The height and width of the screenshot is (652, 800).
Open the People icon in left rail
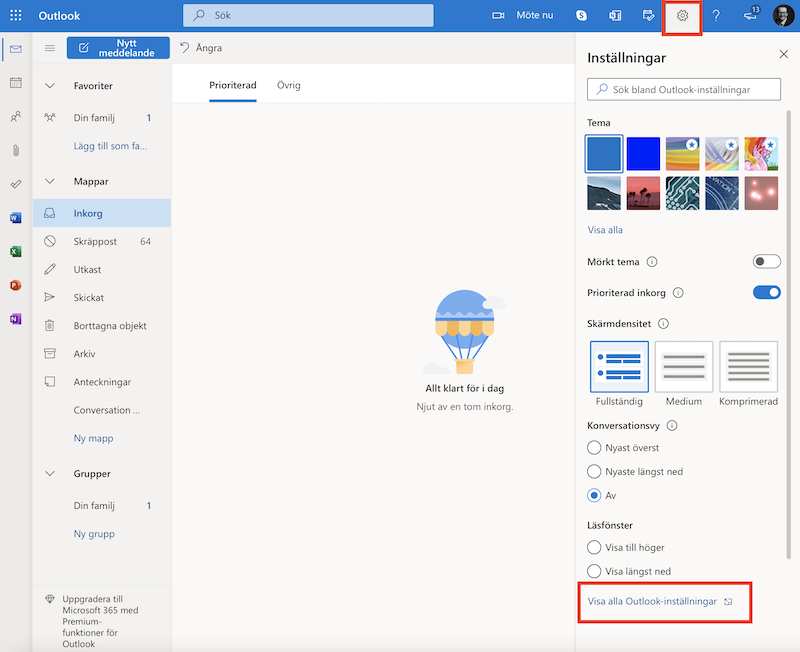click(x=16, y=117)
